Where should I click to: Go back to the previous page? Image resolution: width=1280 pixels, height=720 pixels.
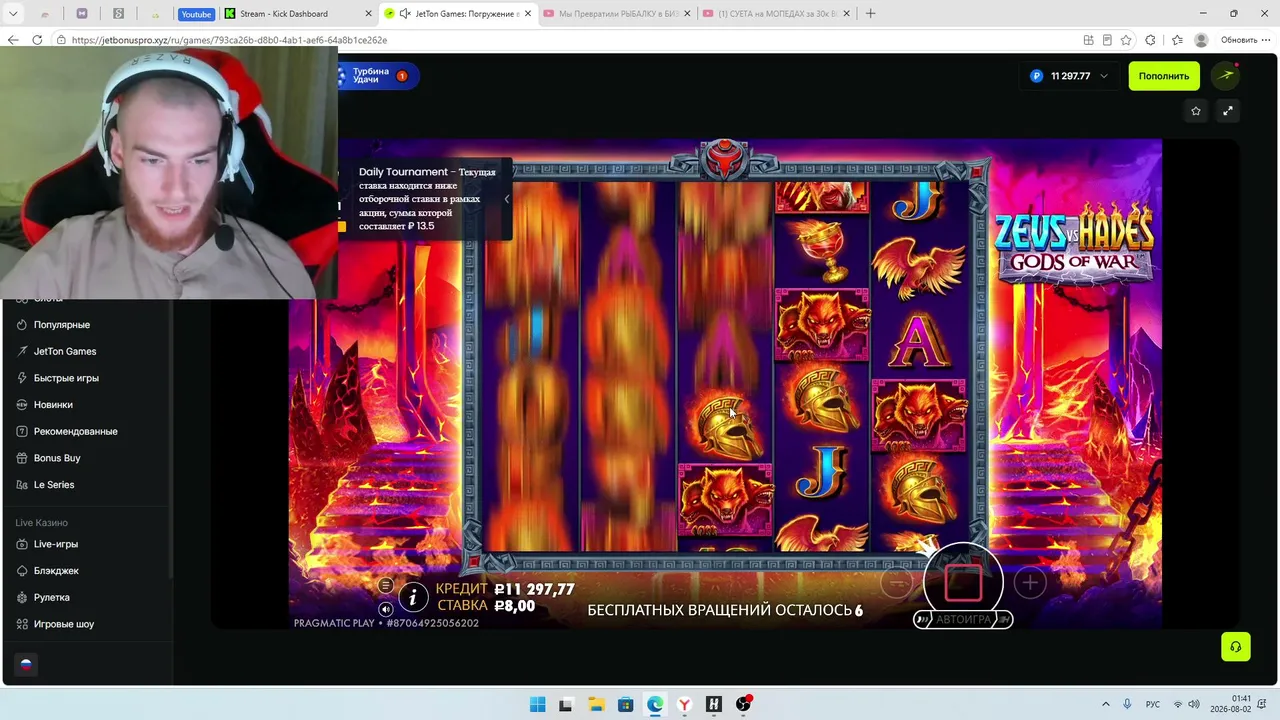pos(13,40)
